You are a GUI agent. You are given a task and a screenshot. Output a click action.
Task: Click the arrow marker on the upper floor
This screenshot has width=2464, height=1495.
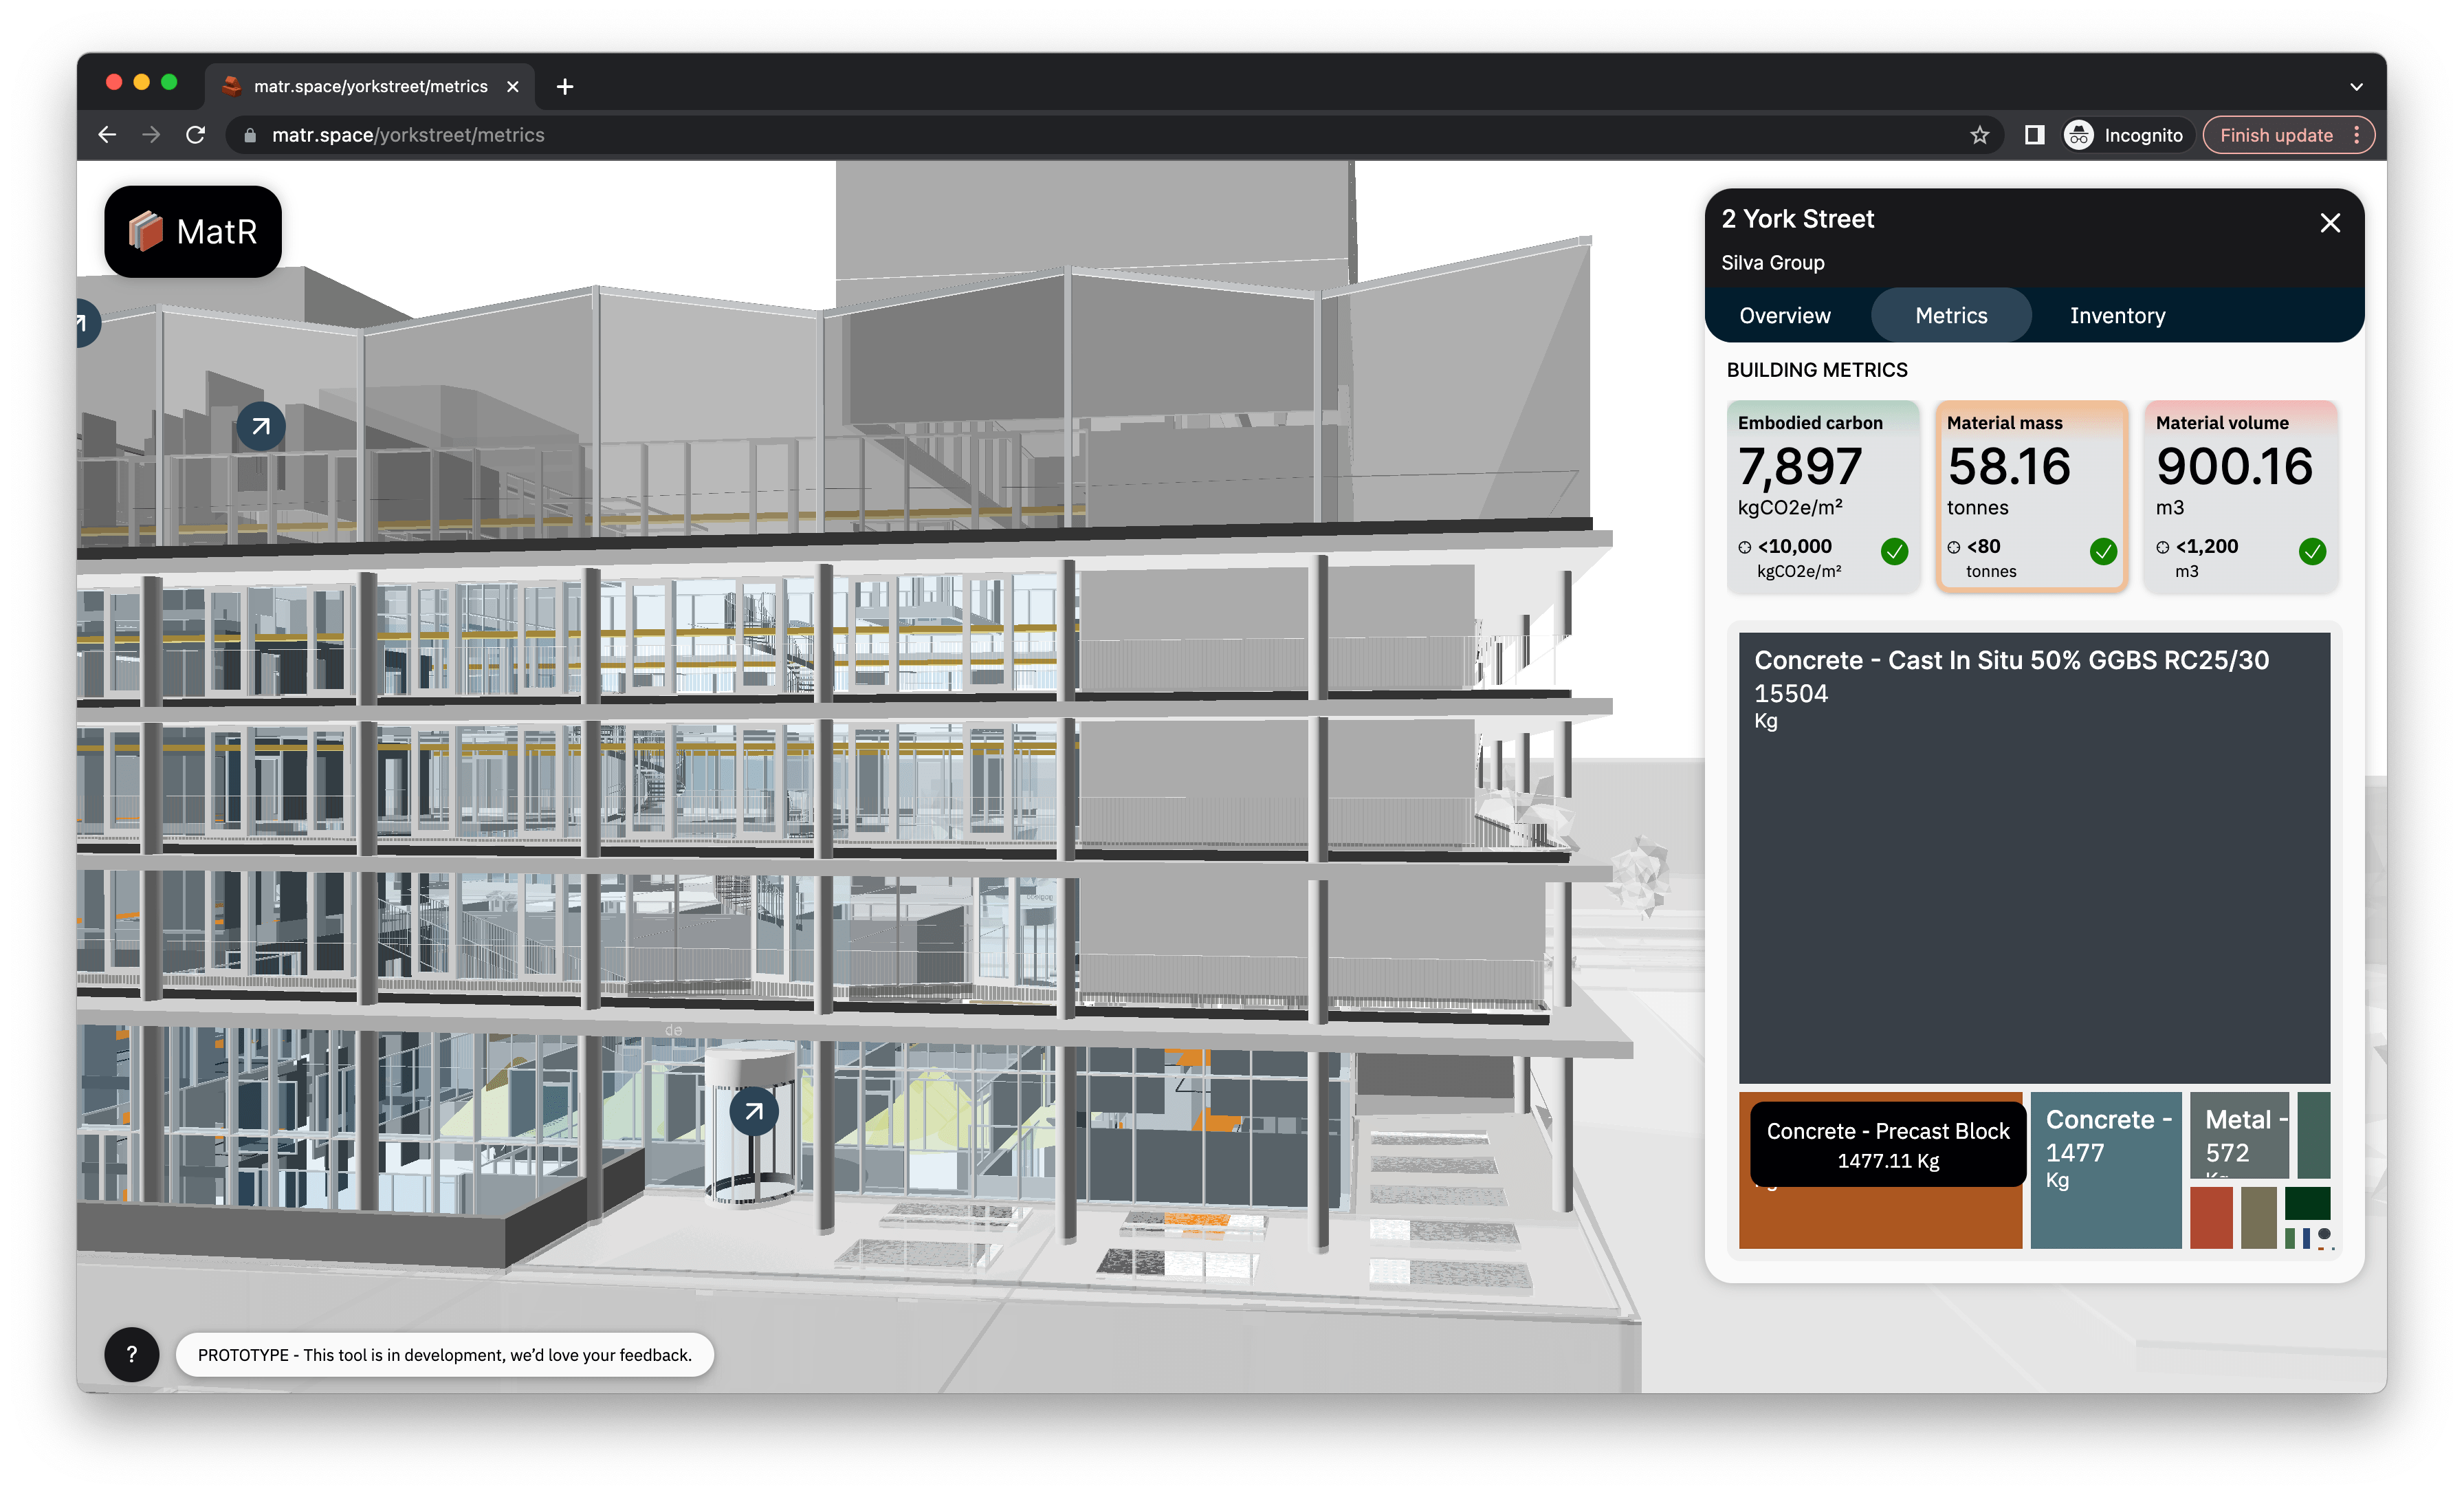pos(260,427)
